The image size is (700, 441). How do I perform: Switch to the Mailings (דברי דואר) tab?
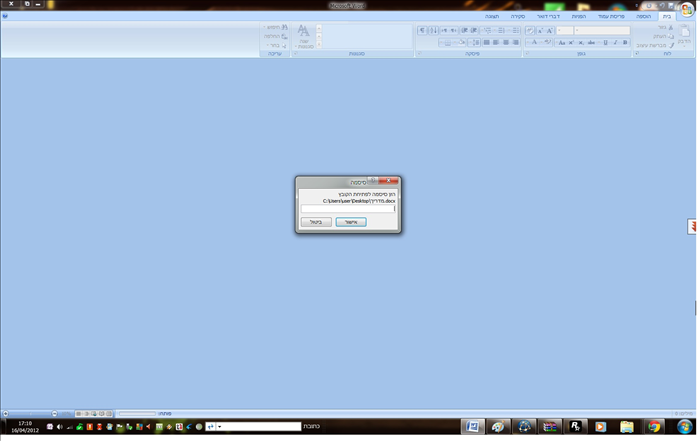(548, 16)
